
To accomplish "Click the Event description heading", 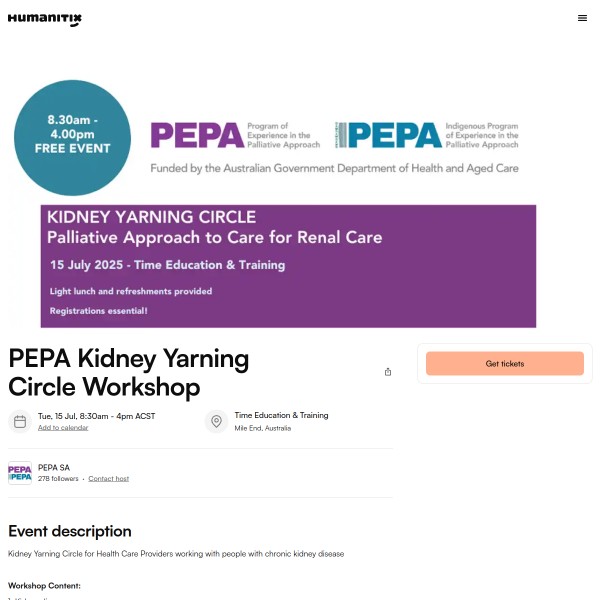I will point(70,531).
